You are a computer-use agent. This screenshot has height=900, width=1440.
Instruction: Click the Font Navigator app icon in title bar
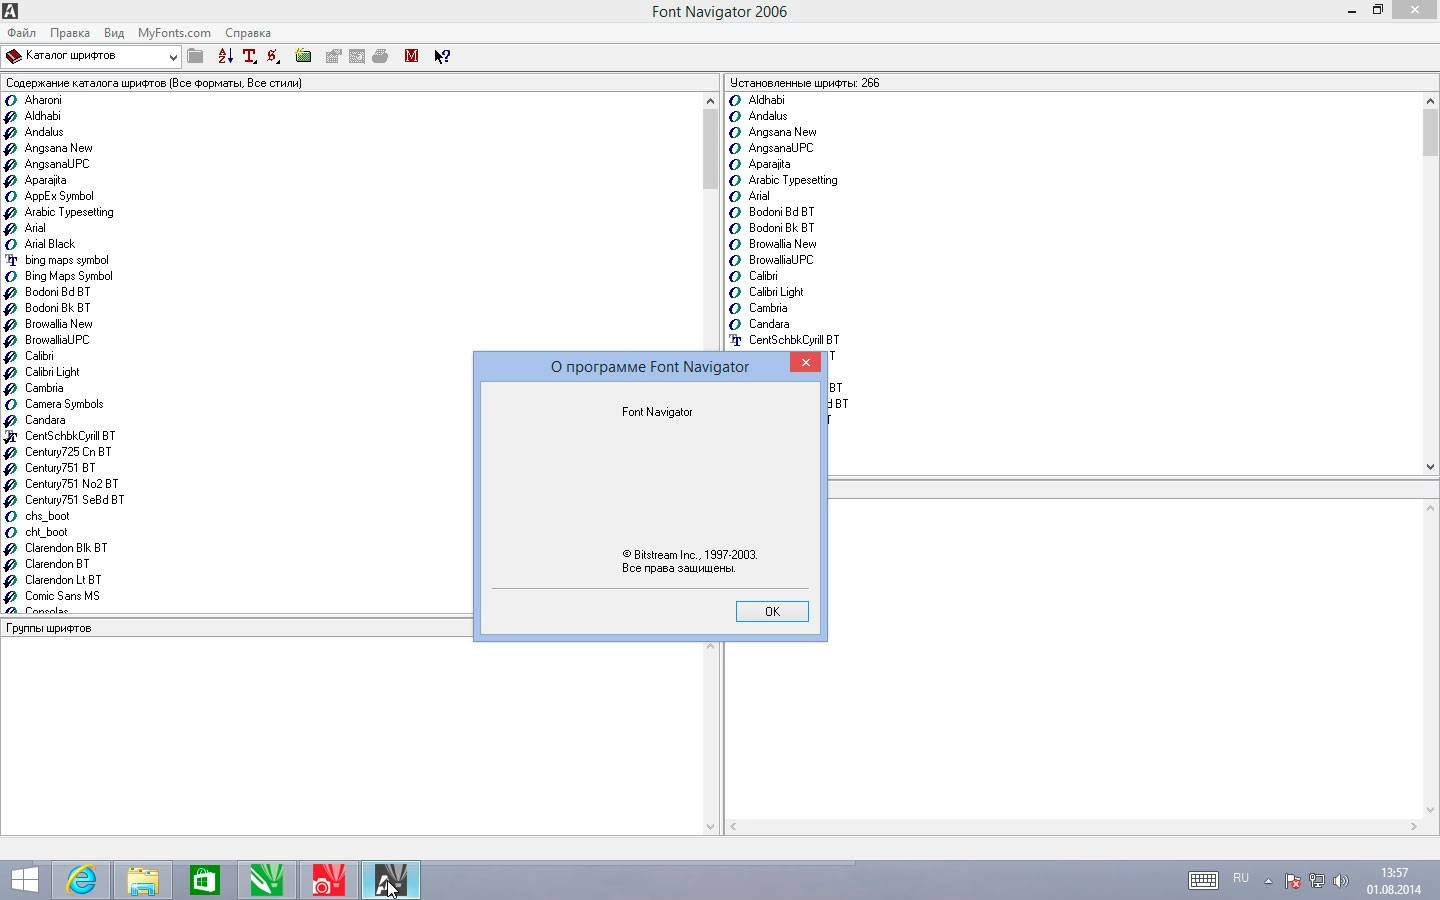point(10,11)
